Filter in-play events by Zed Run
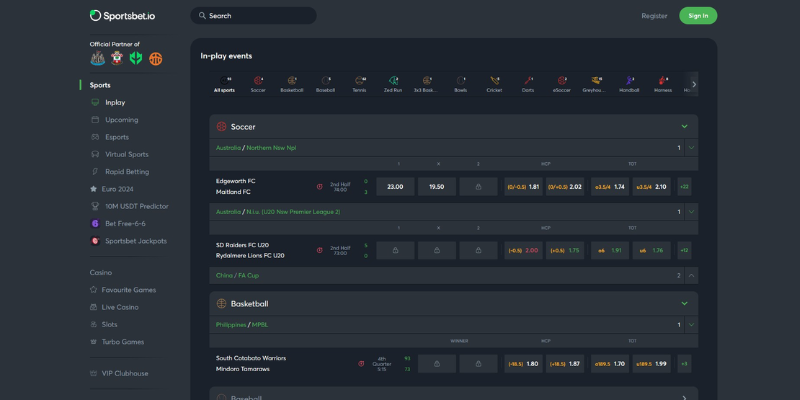800x400 pixels. point(393,84)
